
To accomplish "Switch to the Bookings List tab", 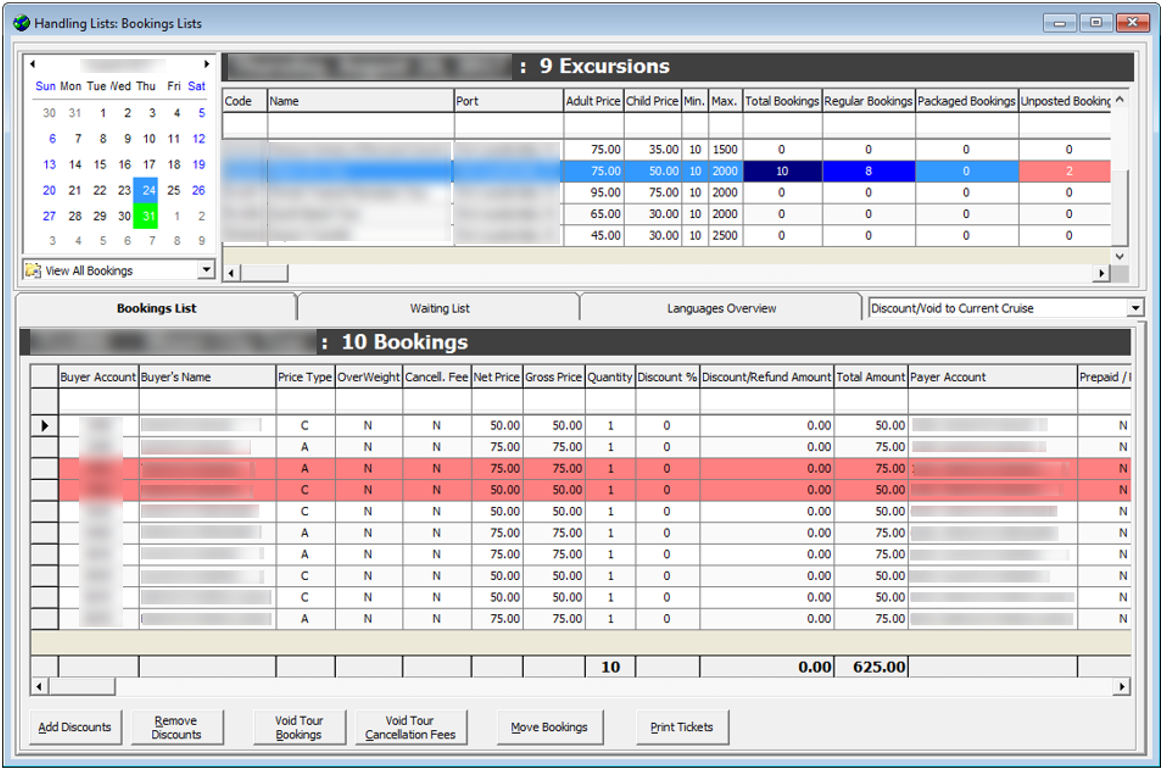I will pyautogui.click(x=156, y=308).
